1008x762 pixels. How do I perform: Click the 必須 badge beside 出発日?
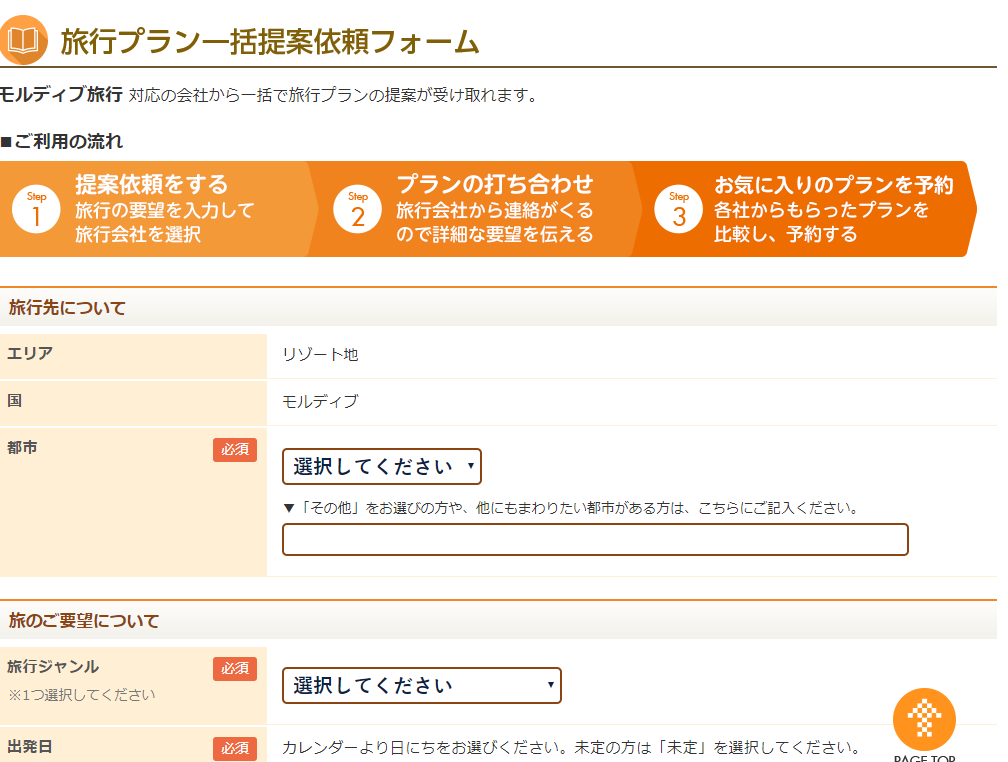pos(235,748)
